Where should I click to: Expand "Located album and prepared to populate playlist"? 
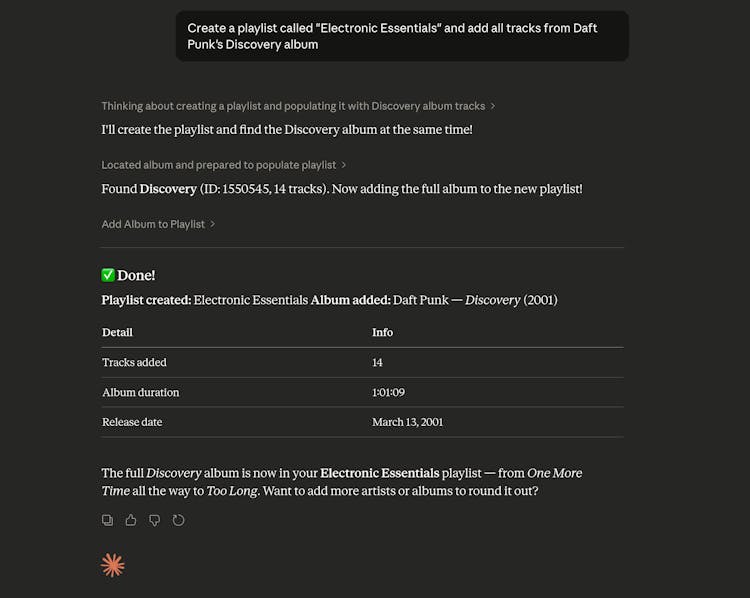225,165
